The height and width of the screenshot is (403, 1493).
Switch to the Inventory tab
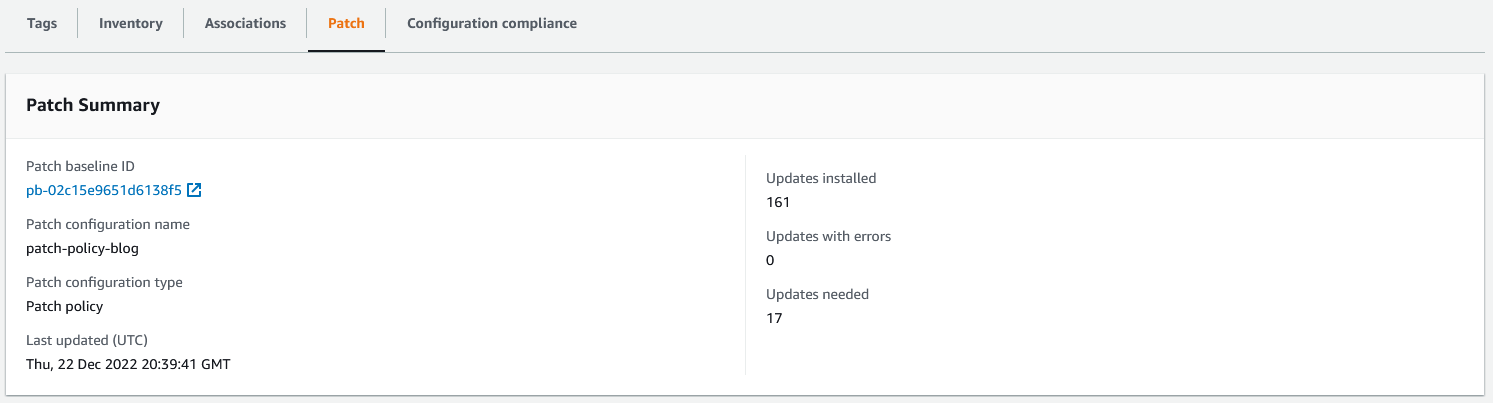[131, 23]
